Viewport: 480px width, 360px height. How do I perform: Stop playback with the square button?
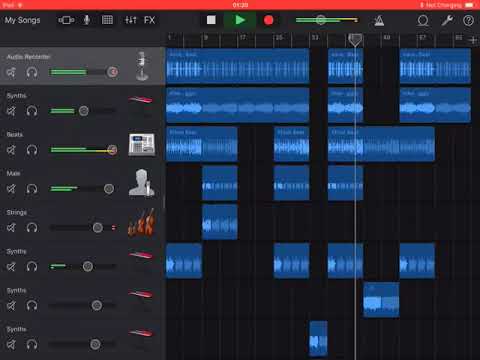(x=211, y=20)
